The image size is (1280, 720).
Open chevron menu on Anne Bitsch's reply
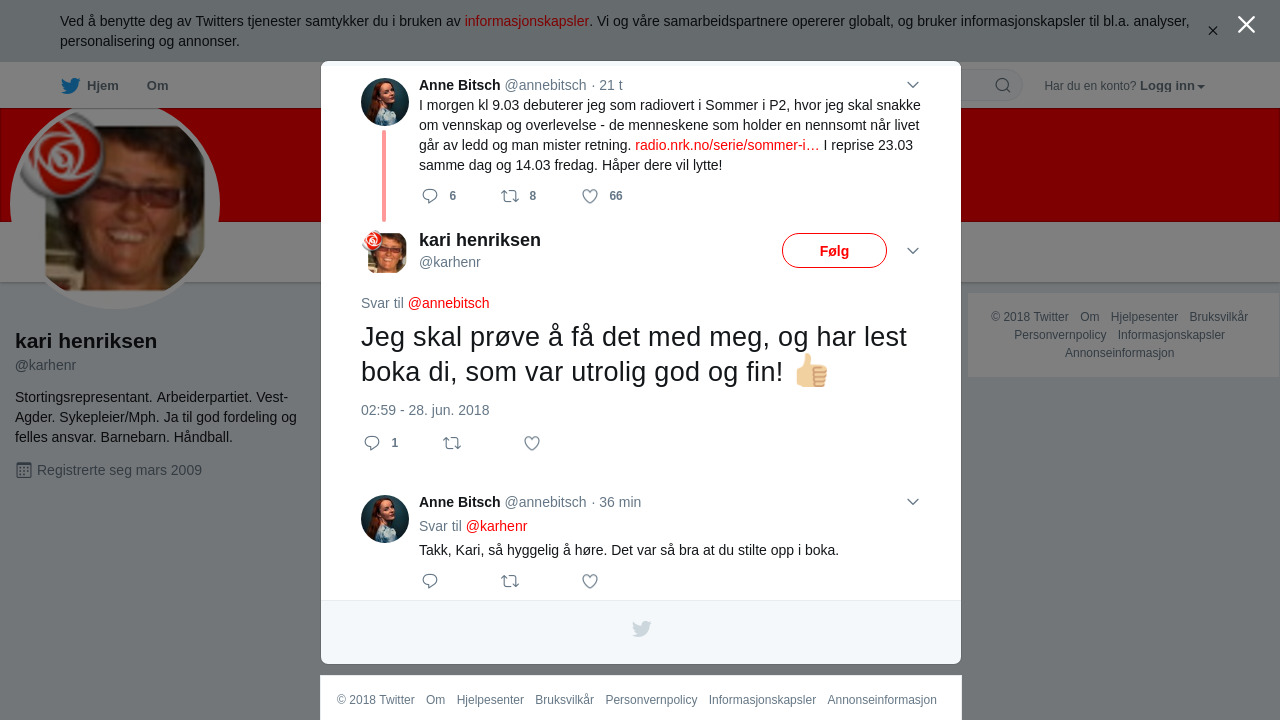click(x=913, y=502)
